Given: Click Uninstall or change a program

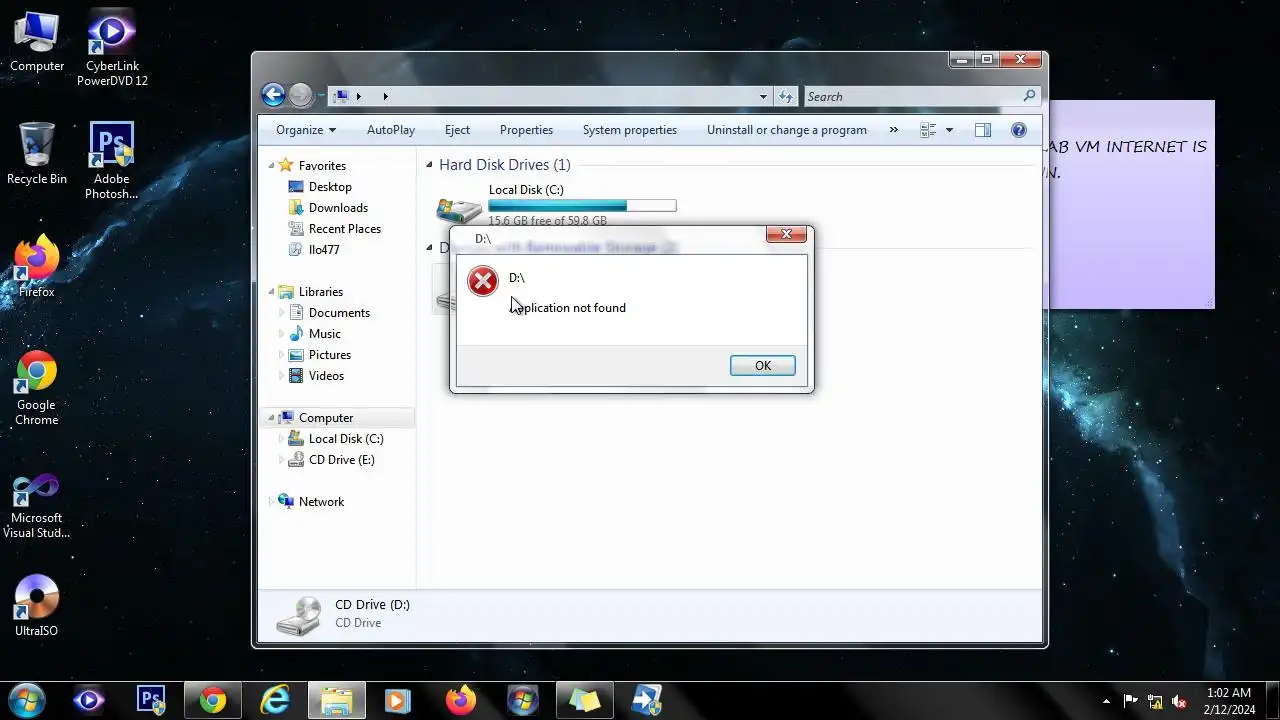Looking at the screenshot, I should 787,130.
